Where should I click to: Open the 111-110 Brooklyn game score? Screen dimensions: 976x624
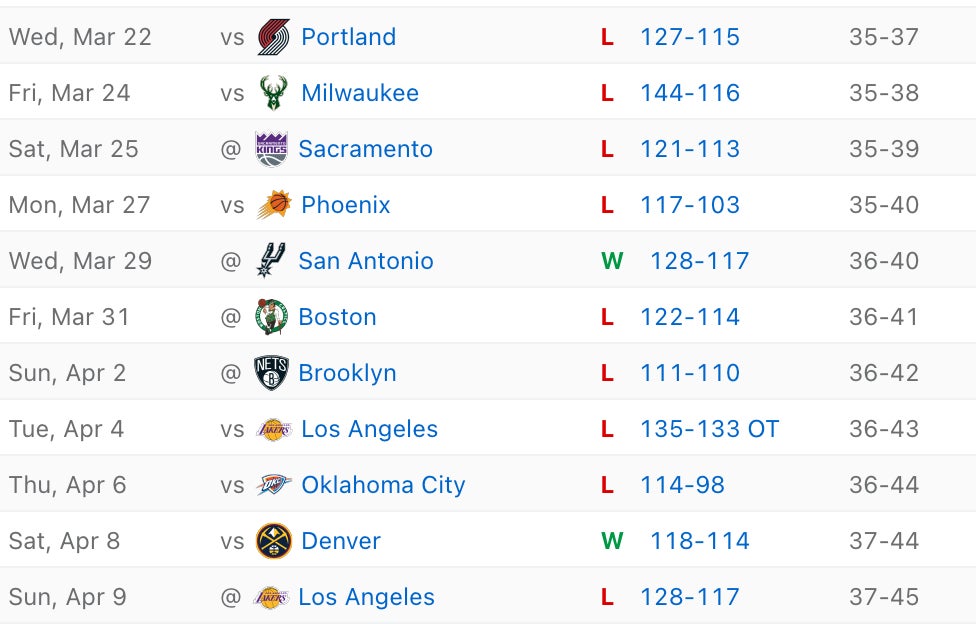(690, 373)
